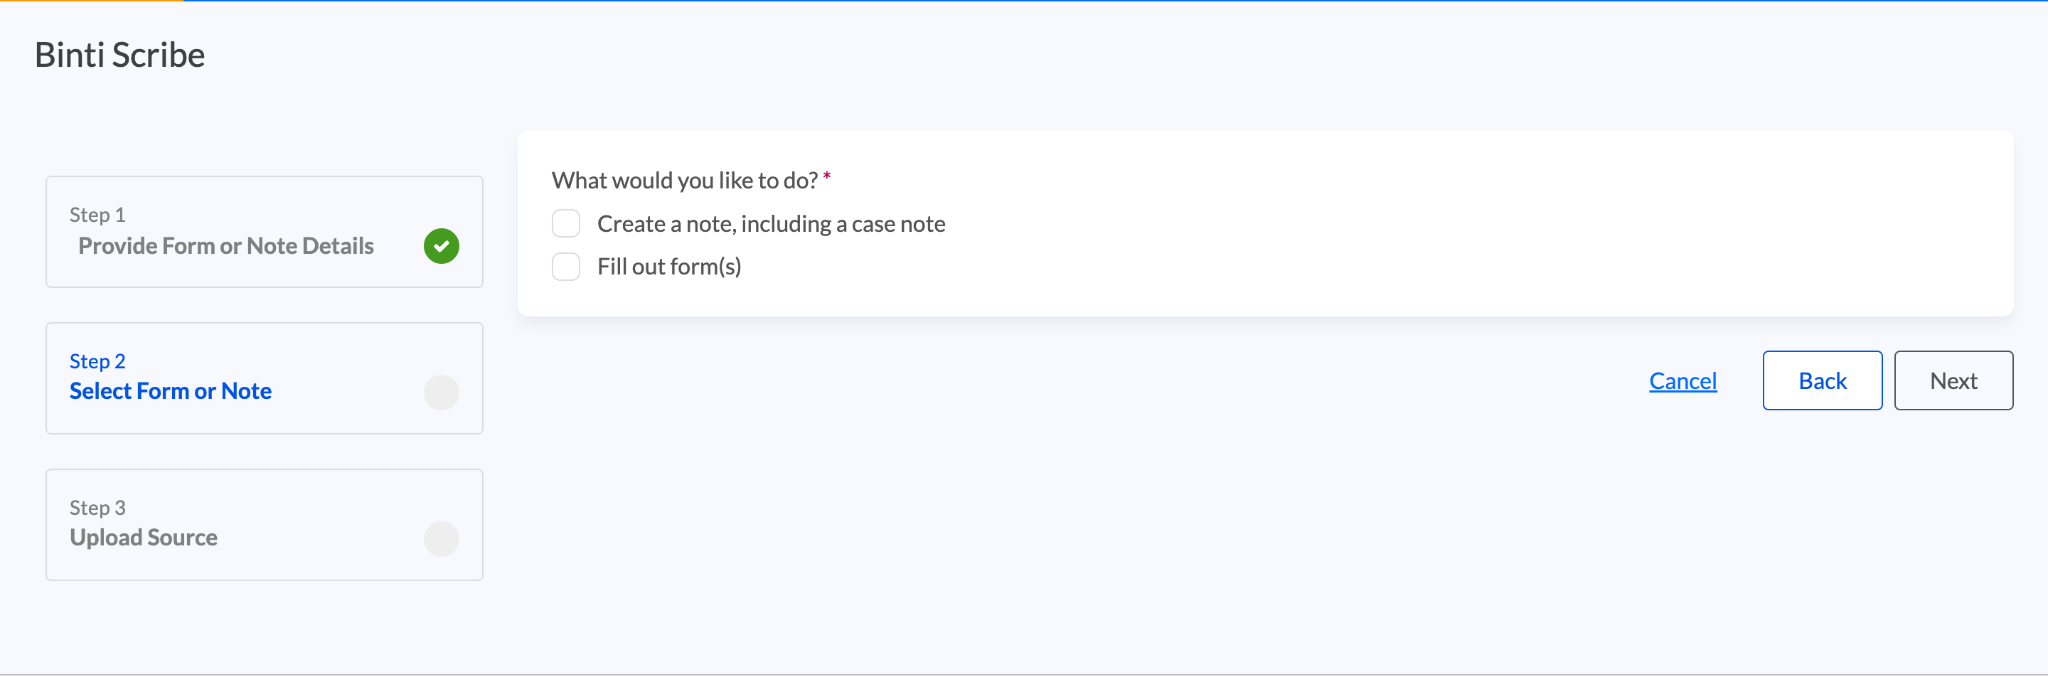This screenshot has height=676, width=2048.
Task: Click the green checkmark icon on Step 1
Action: (441, 246)
